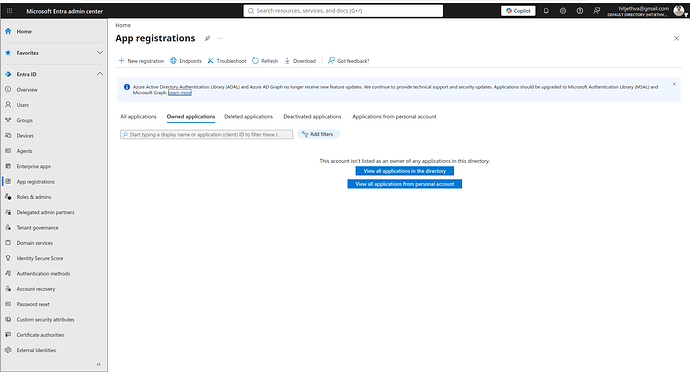The image size is (690, 372).
Task: Click Troubleshoot in toolbar
Action: (227, 61)
